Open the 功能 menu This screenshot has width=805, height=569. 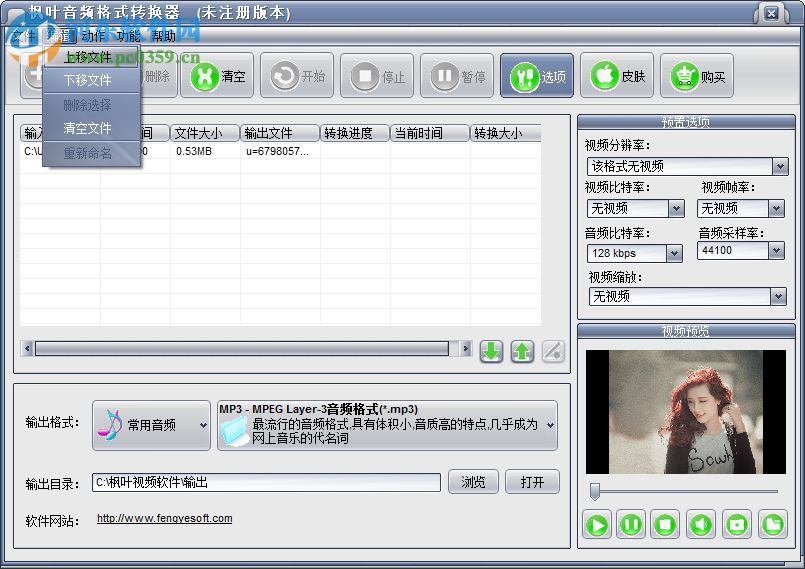[128, 36]
